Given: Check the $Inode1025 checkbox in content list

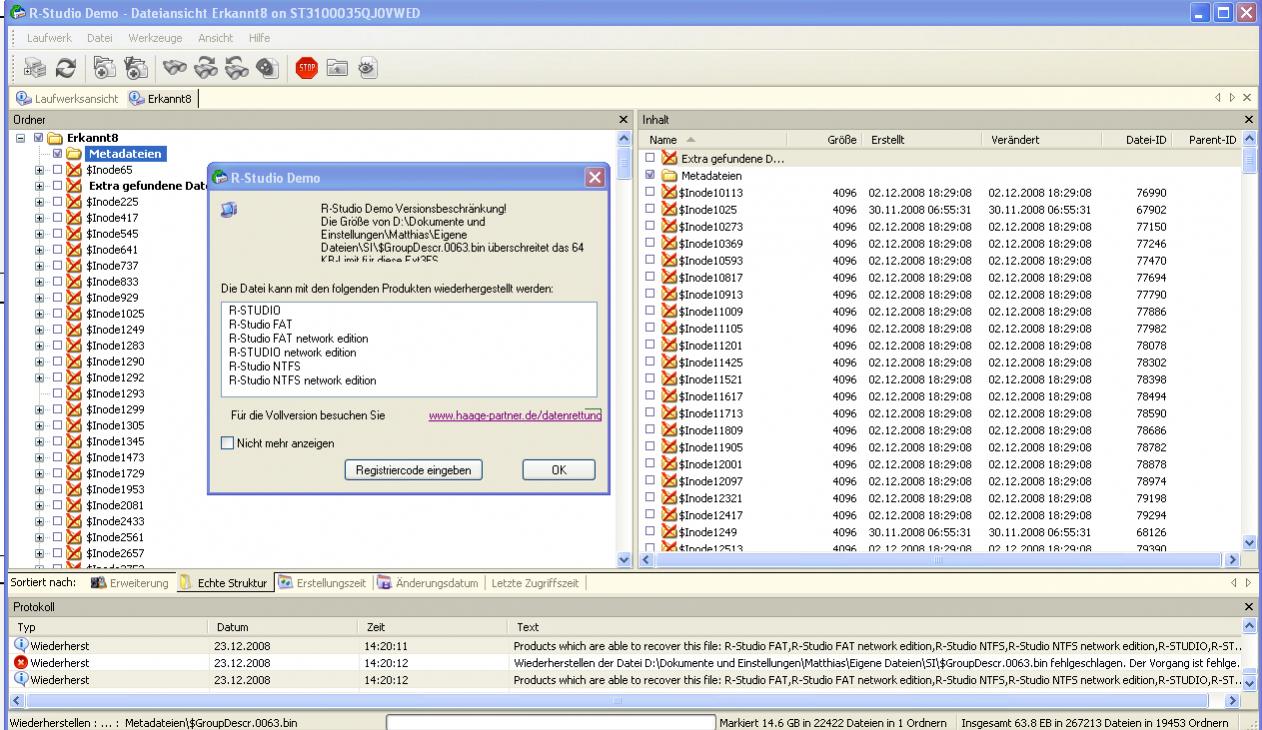Looking at the screenshot, I should pyautogui.click(x=651, y=210).
